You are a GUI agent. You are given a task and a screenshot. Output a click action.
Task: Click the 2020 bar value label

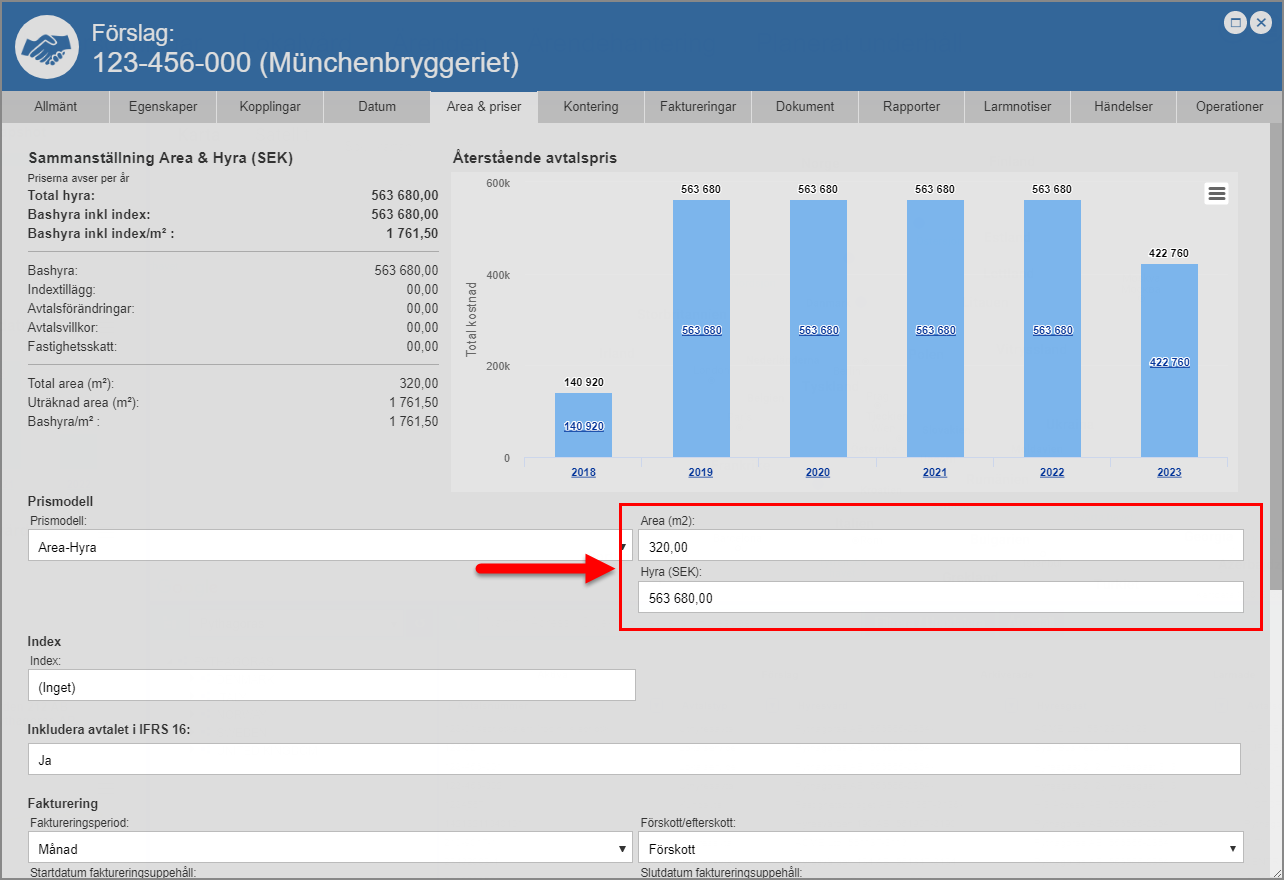(818, 330)
